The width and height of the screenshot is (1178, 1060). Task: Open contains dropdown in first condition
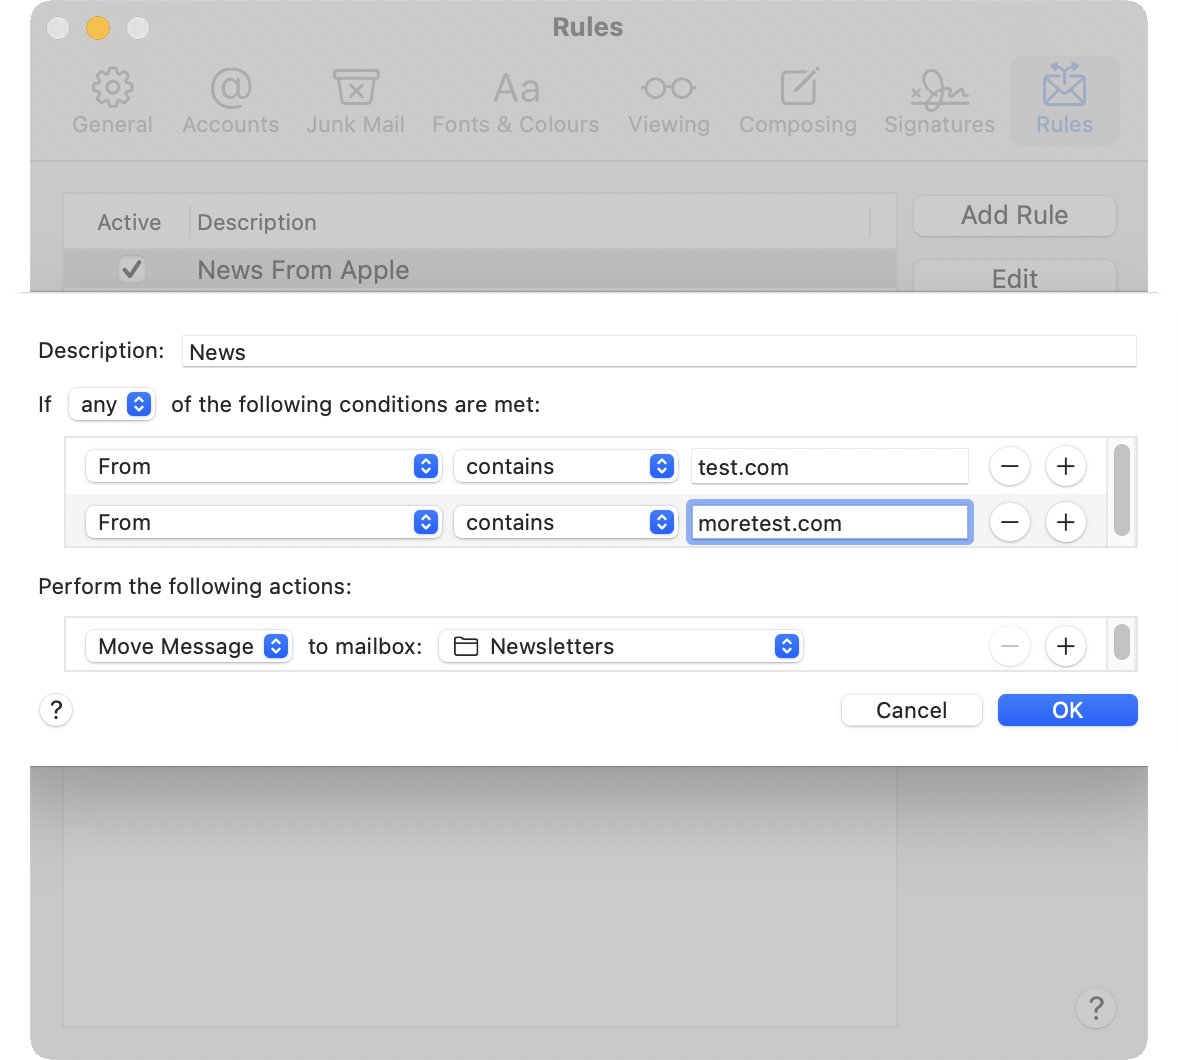pyautogui.click(x=565, y=466)
